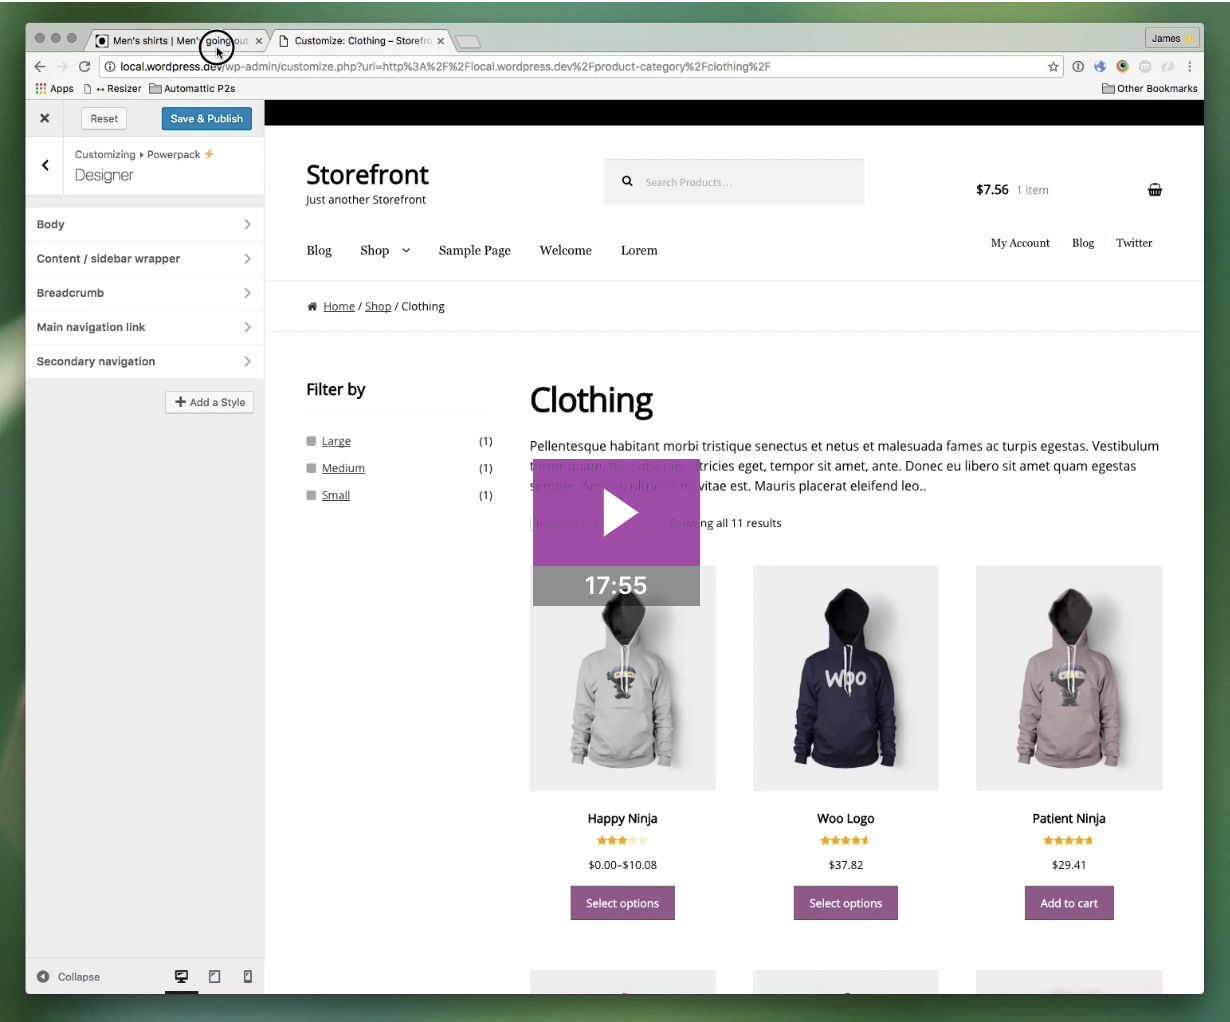Screen dimensions: 1230x1022
Task: Check the Large filter checkbox
Action: (x=311, y=441)
